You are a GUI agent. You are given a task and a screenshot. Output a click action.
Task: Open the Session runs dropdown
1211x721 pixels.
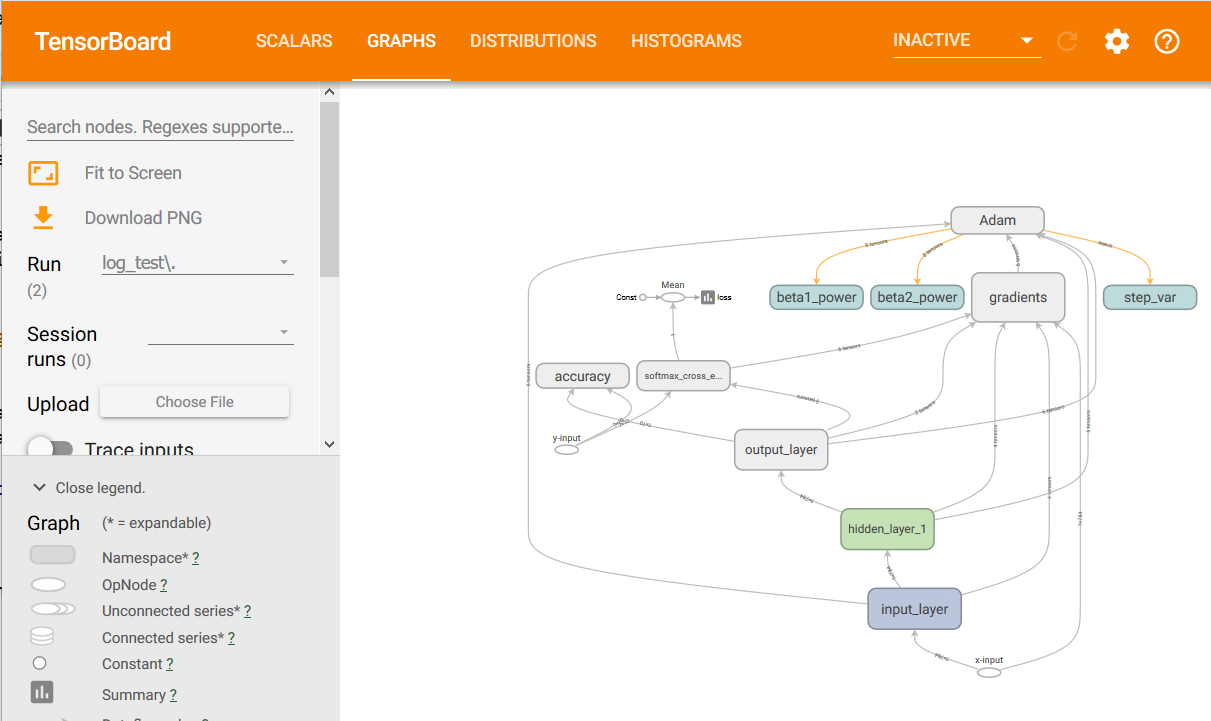(220, 333)
